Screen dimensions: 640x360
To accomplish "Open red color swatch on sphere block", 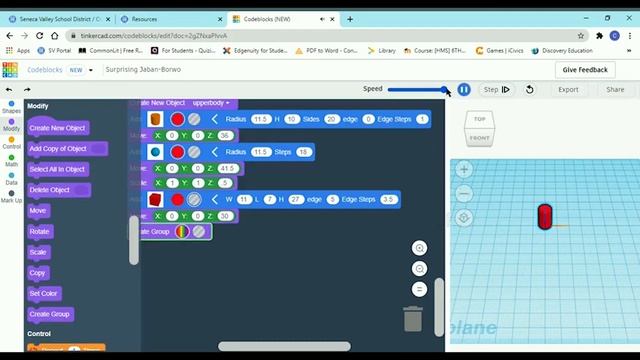I will point(177,152).
